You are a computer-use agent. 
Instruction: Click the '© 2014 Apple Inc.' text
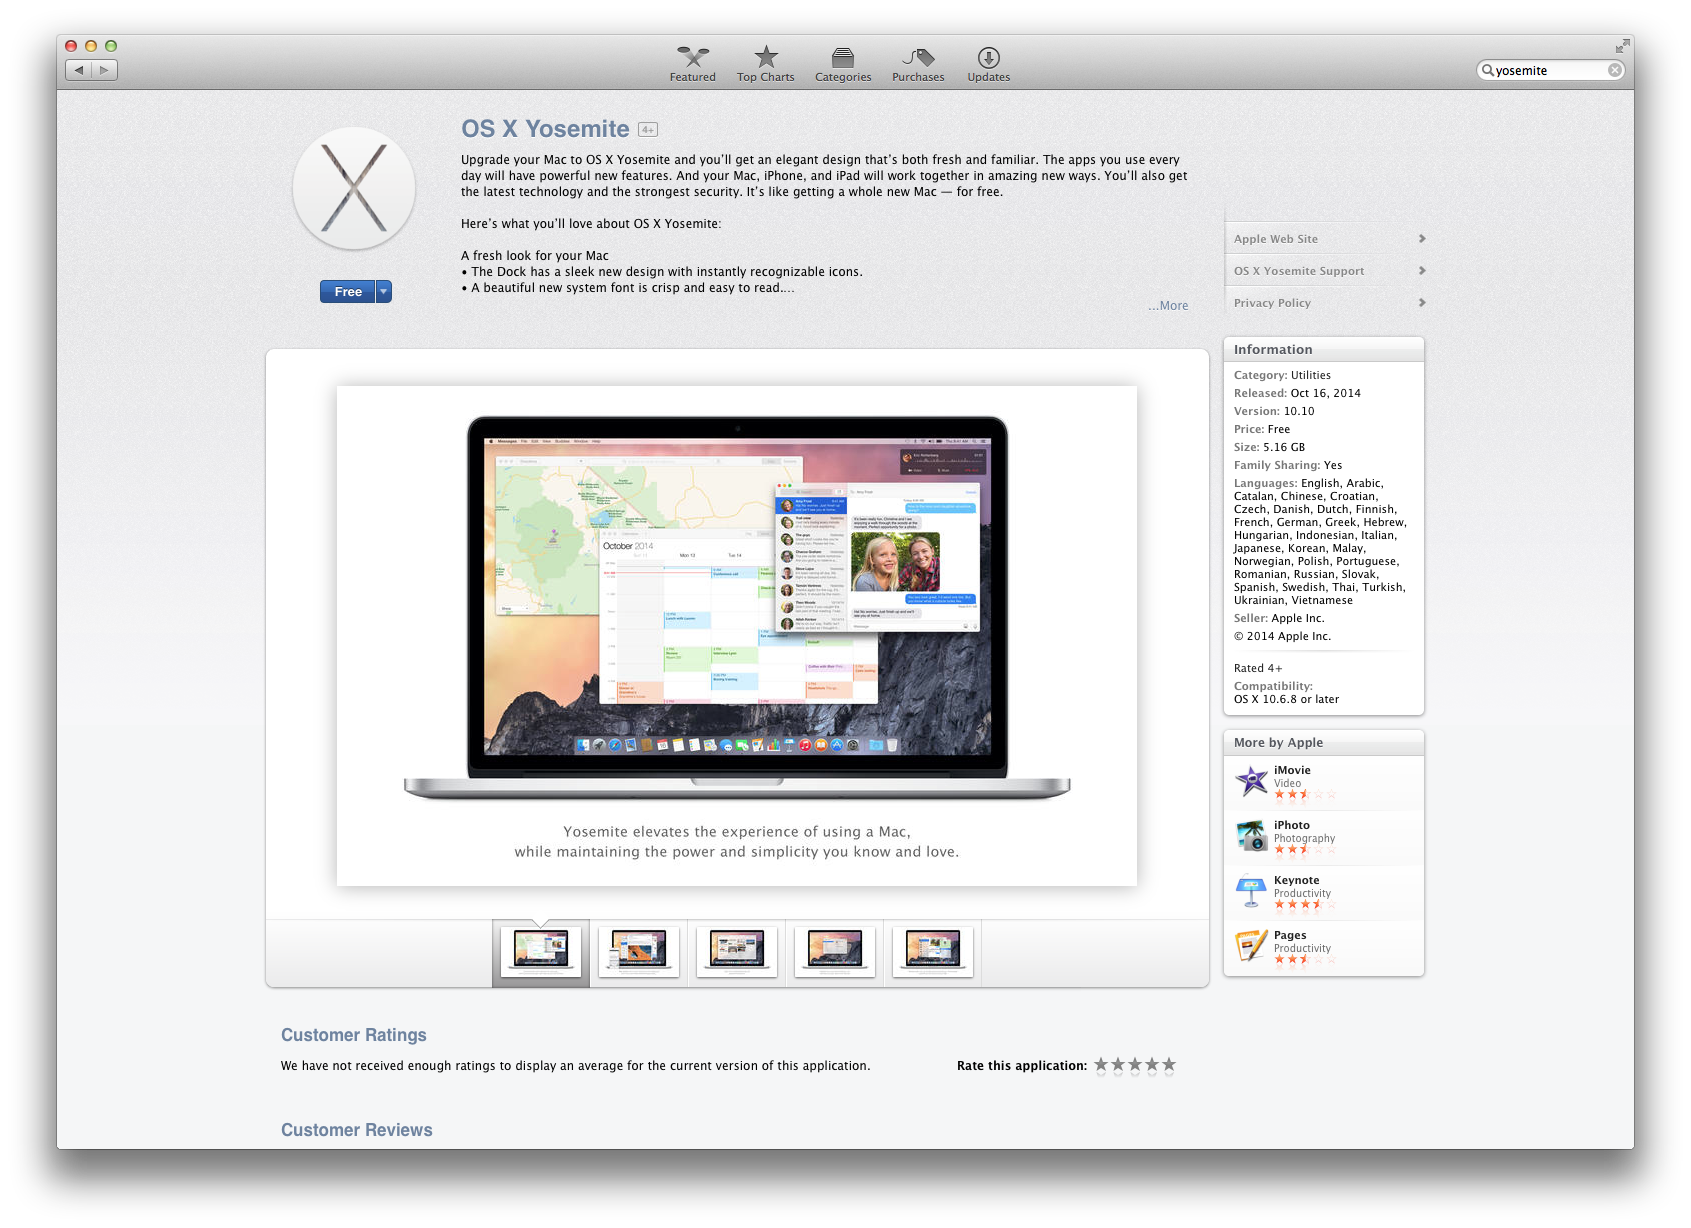point(1283,636)
